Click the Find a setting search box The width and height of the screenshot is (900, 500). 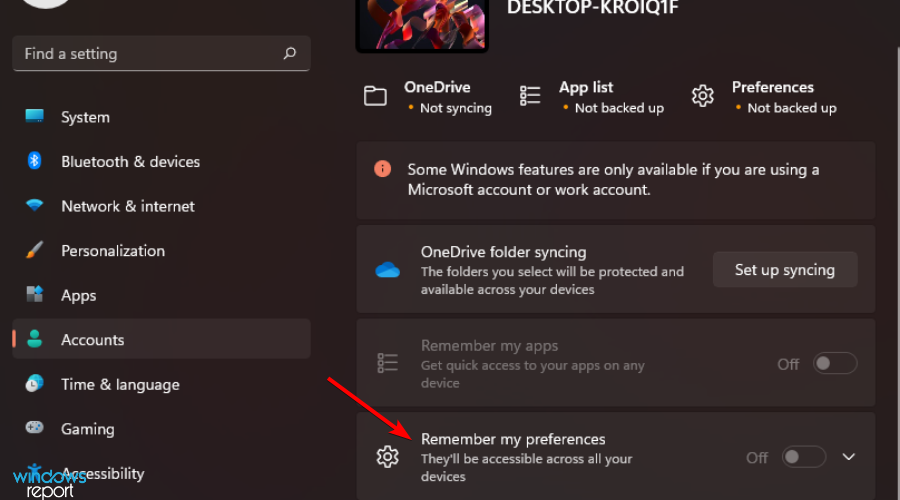pyautogui.click(x=150, y=54)
